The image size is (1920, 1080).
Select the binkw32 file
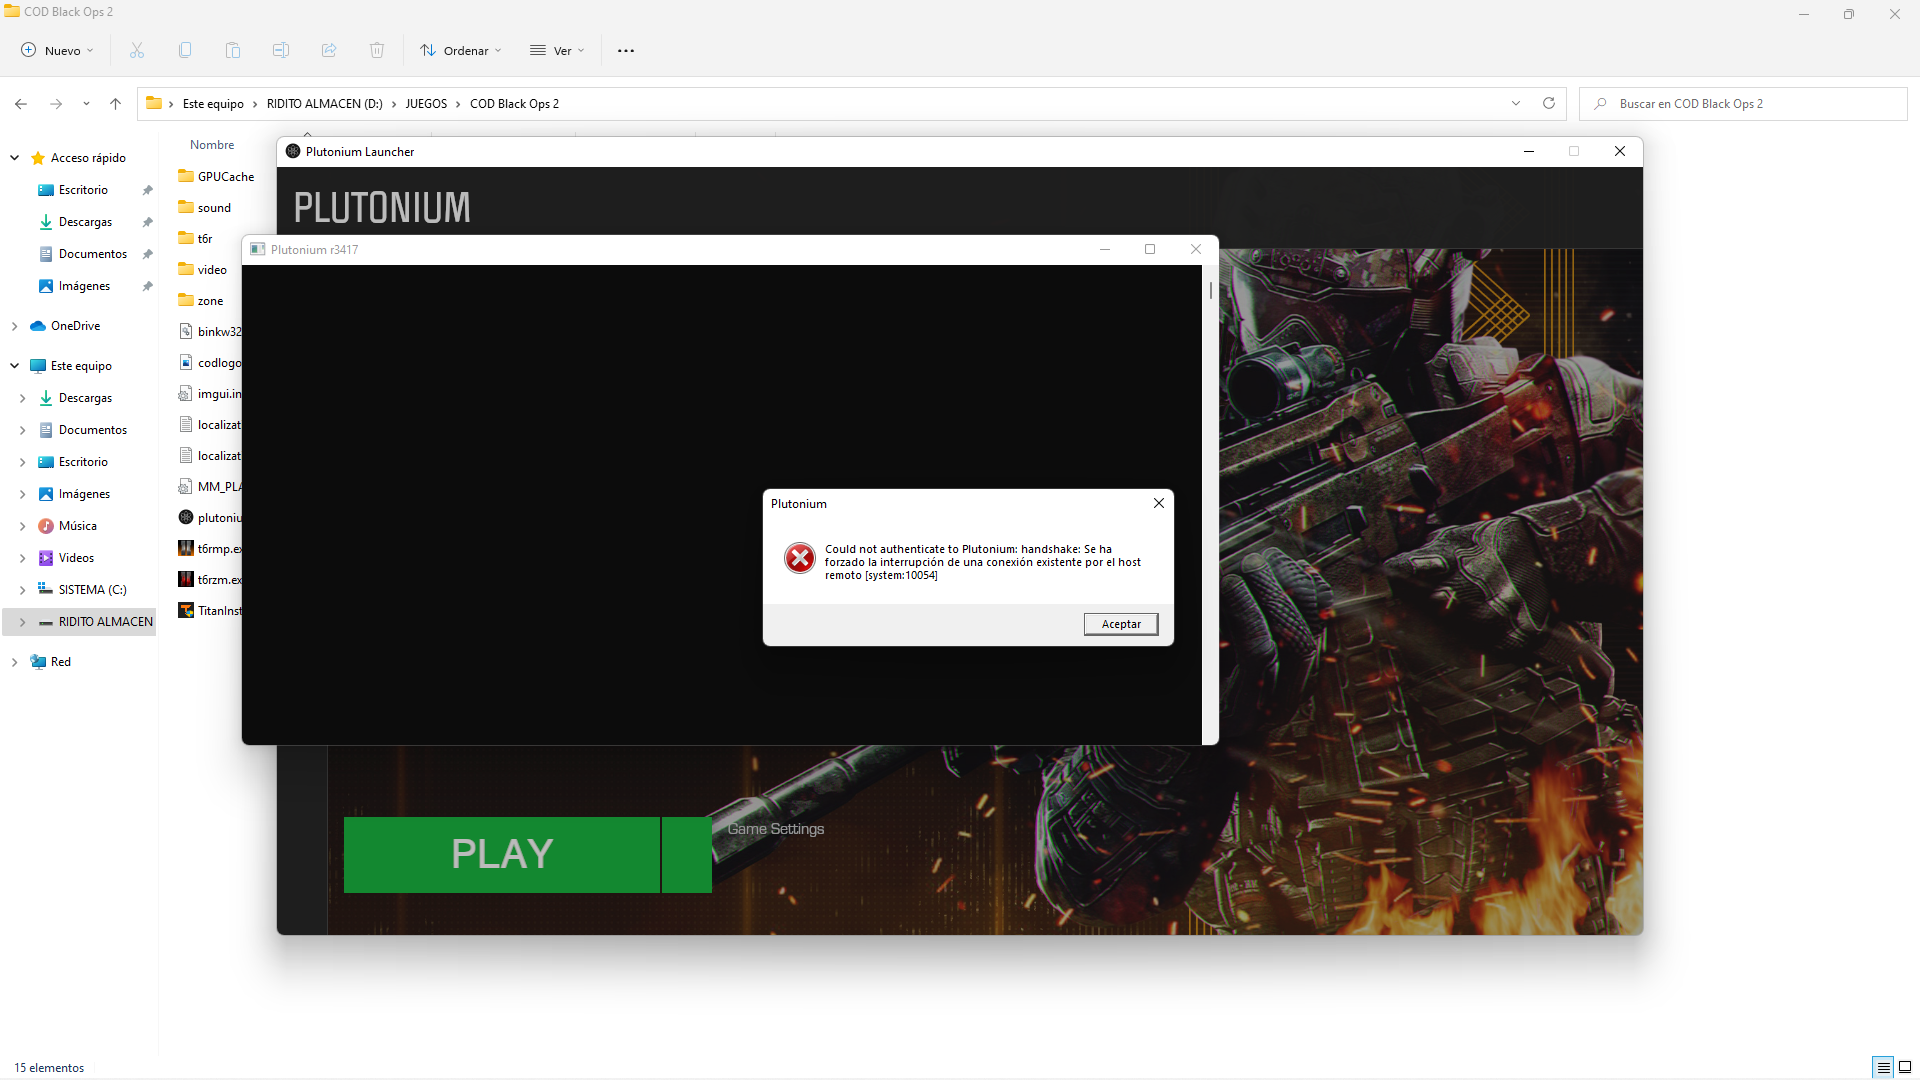click(x=210, y=332)
